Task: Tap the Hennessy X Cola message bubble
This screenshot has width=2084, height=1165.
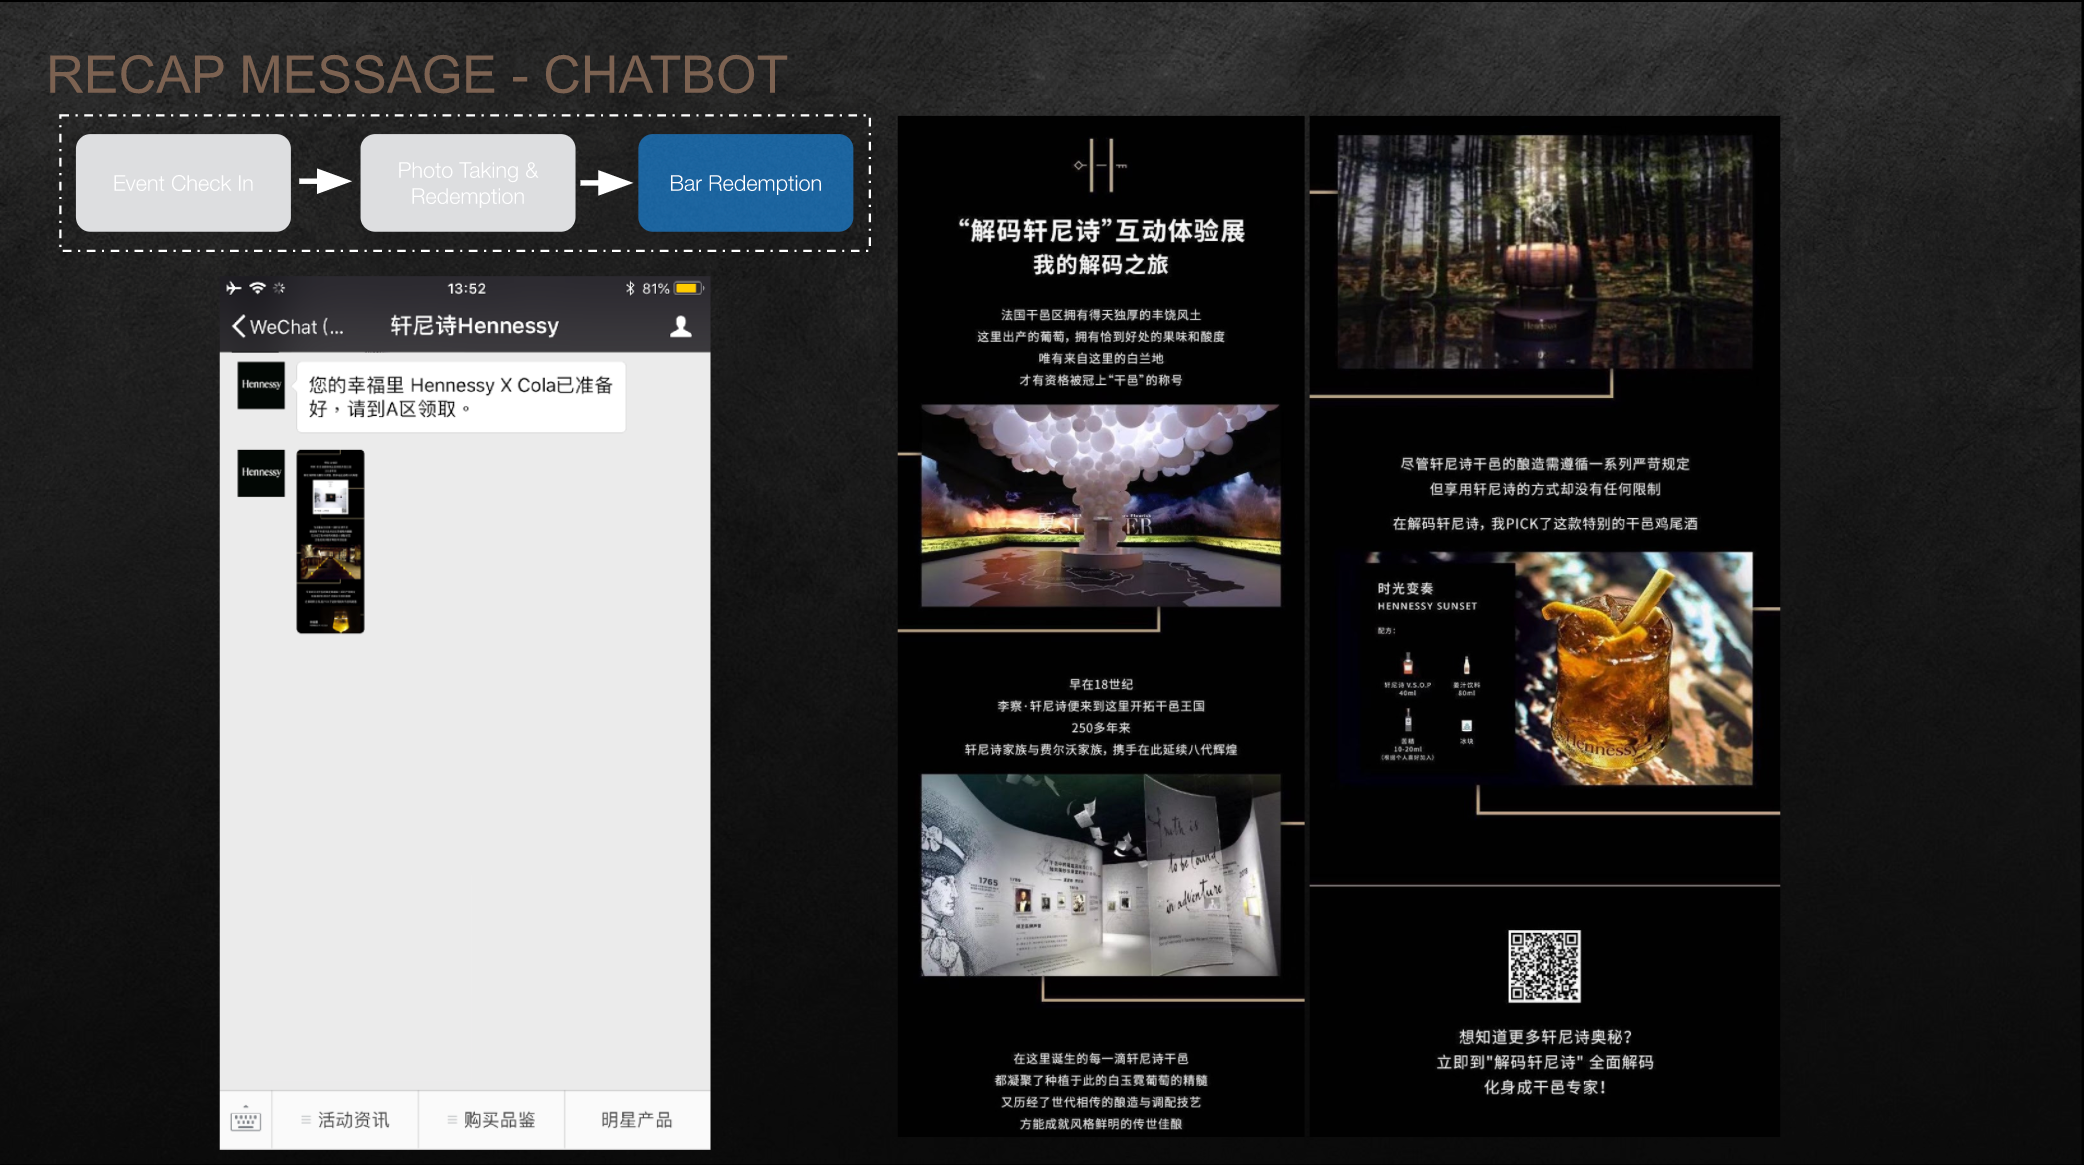Action: (461, 397)
